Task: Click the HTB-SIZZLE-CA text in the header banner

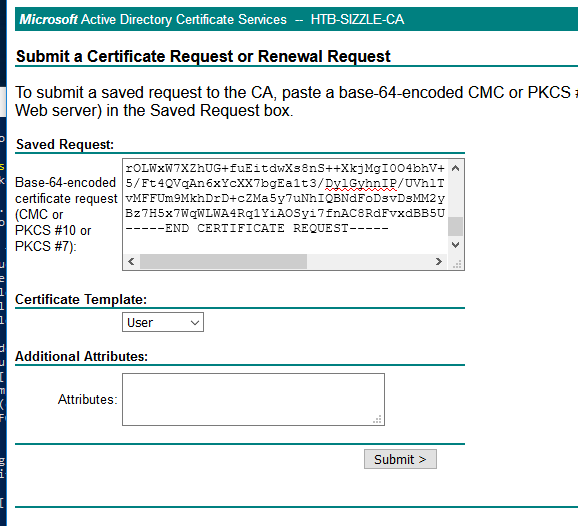Action: 357,19
